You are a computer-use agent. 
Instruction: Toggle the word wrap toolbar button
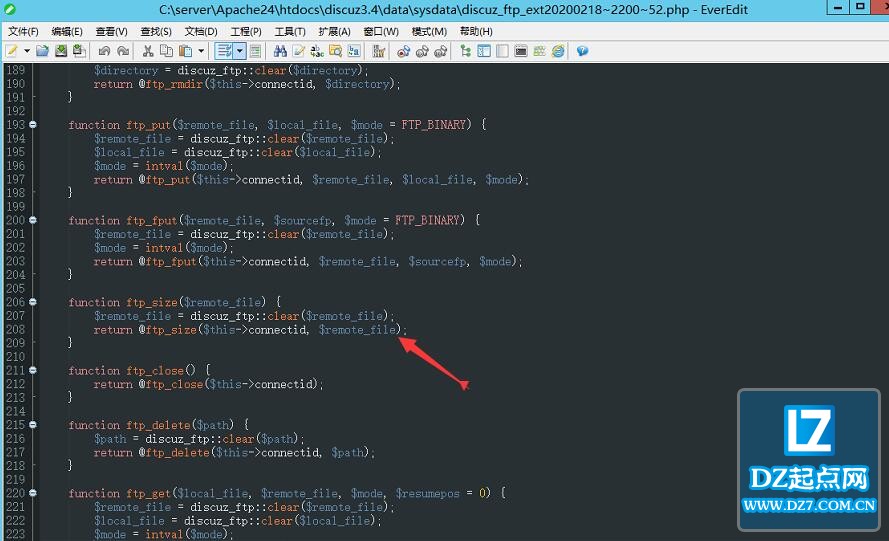pos(225,51)
